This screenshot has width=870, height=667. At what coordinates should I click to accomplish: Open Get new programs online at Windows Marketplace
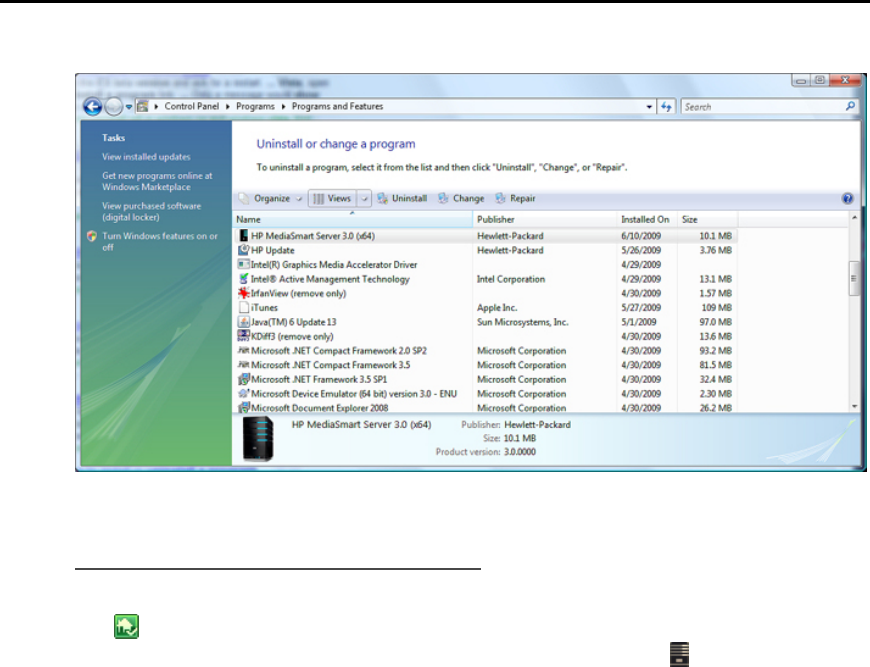pos(157,181)
